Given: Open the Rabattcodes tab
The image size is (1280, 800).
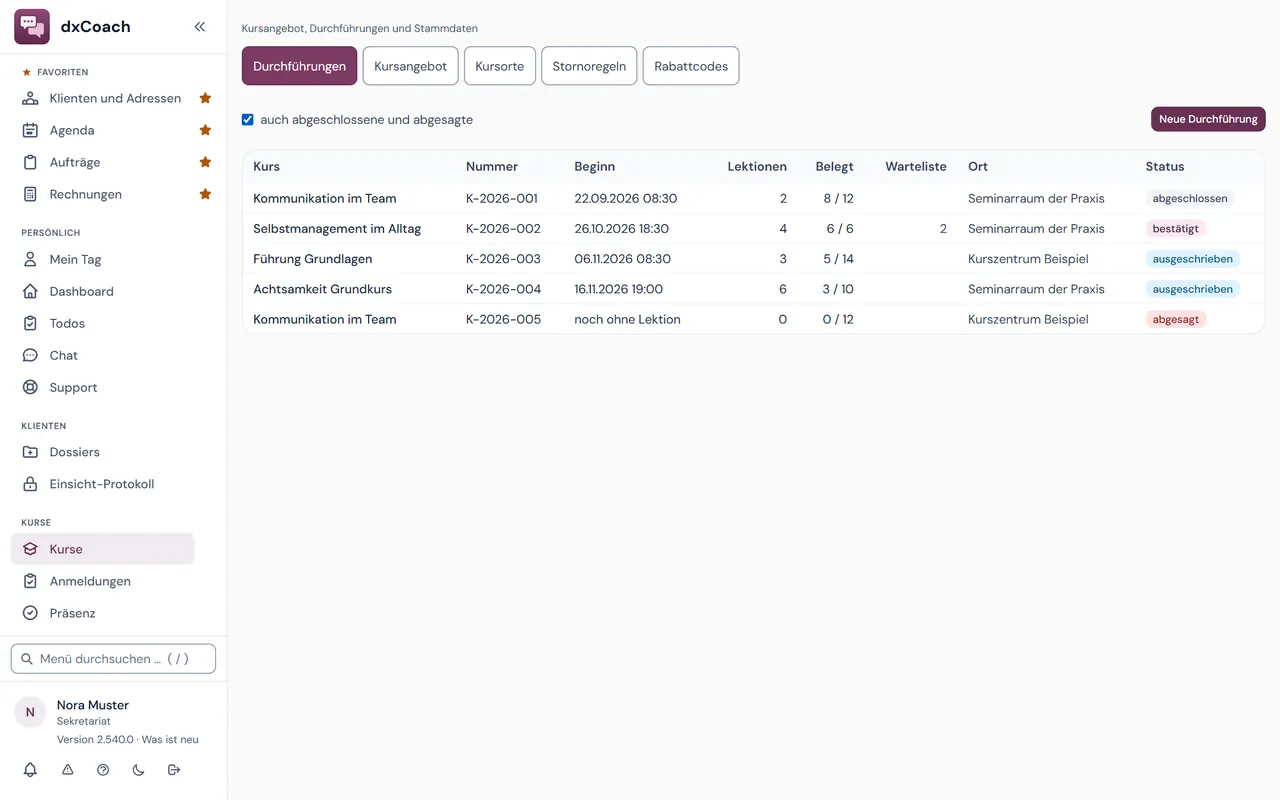Looking at the screenshot, I should click(x=691, y=66).
